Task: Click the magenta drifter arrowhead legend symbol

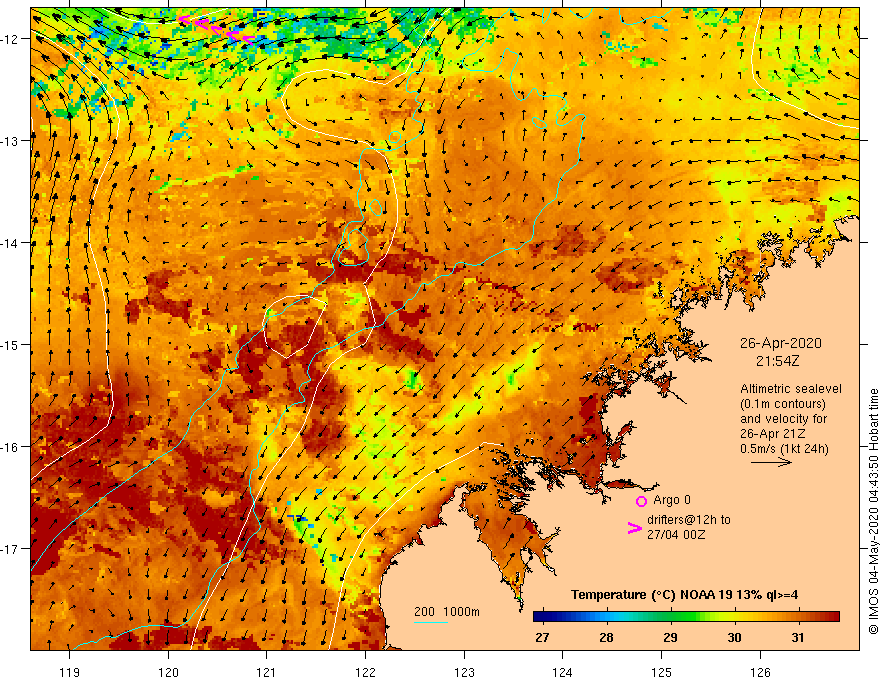Action: tap(635, 528)
